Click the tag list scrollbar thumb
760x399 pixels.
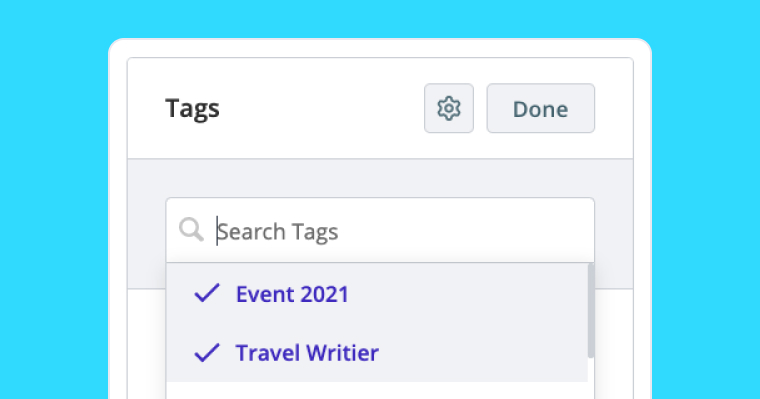591,311
